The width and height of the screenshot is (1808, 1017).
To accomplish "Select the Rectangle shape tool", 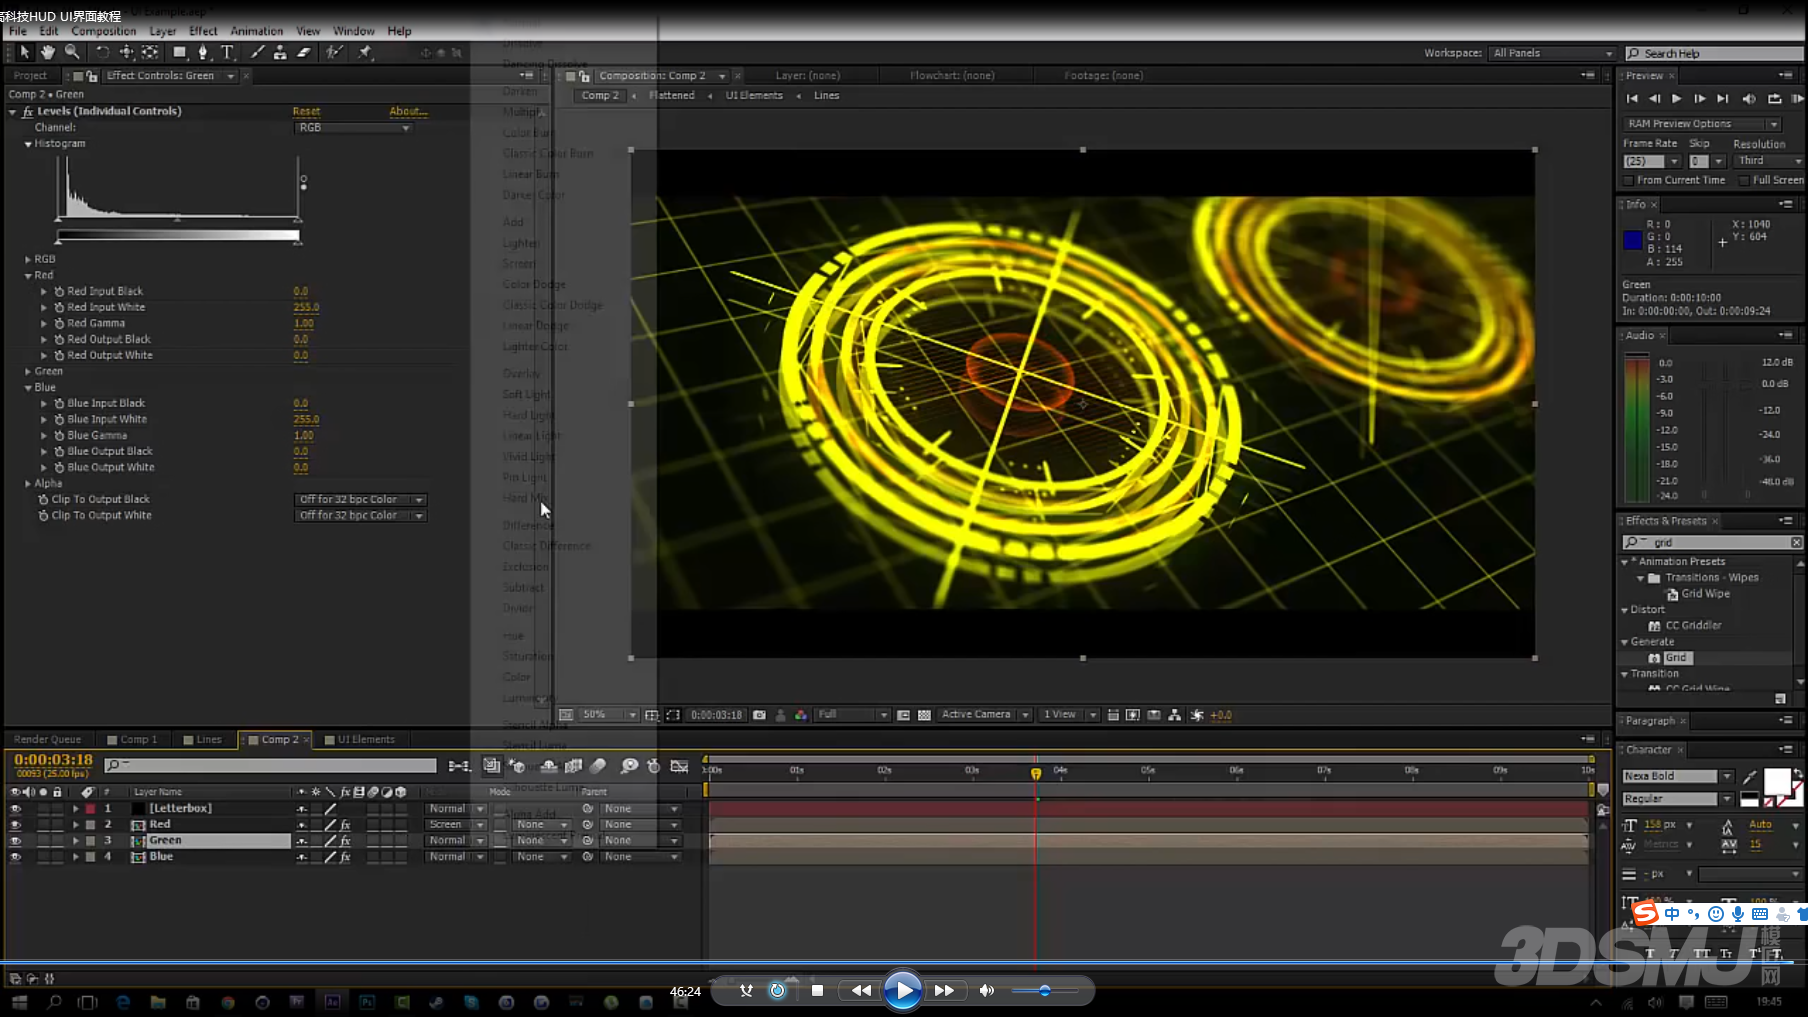I will (179, 52).
